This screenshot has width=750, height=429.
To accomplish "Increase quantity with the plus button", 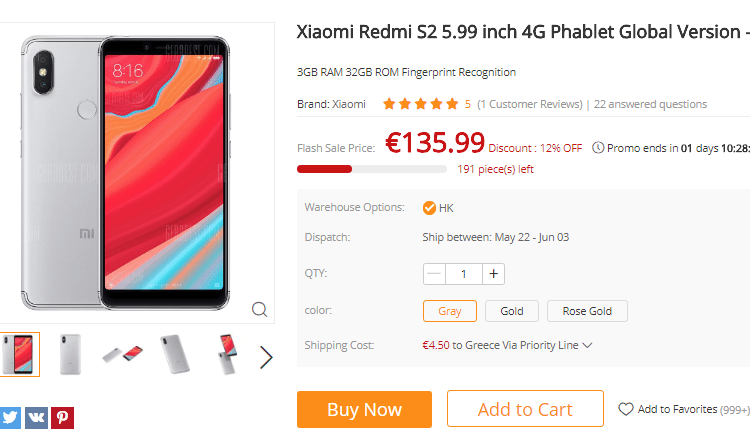I will (494, 274).
